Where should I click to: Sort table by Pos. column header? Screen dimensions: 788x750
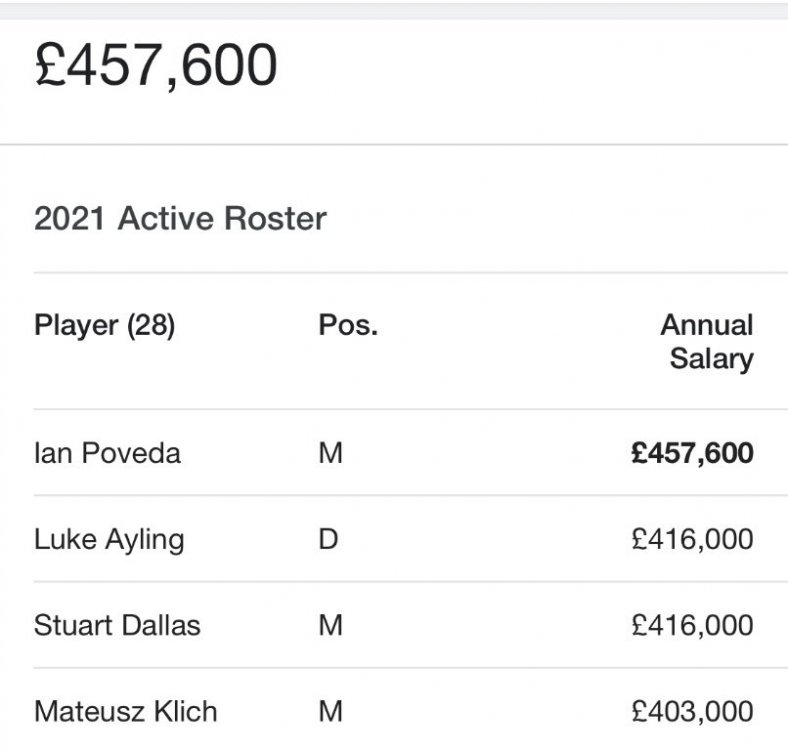348,326
